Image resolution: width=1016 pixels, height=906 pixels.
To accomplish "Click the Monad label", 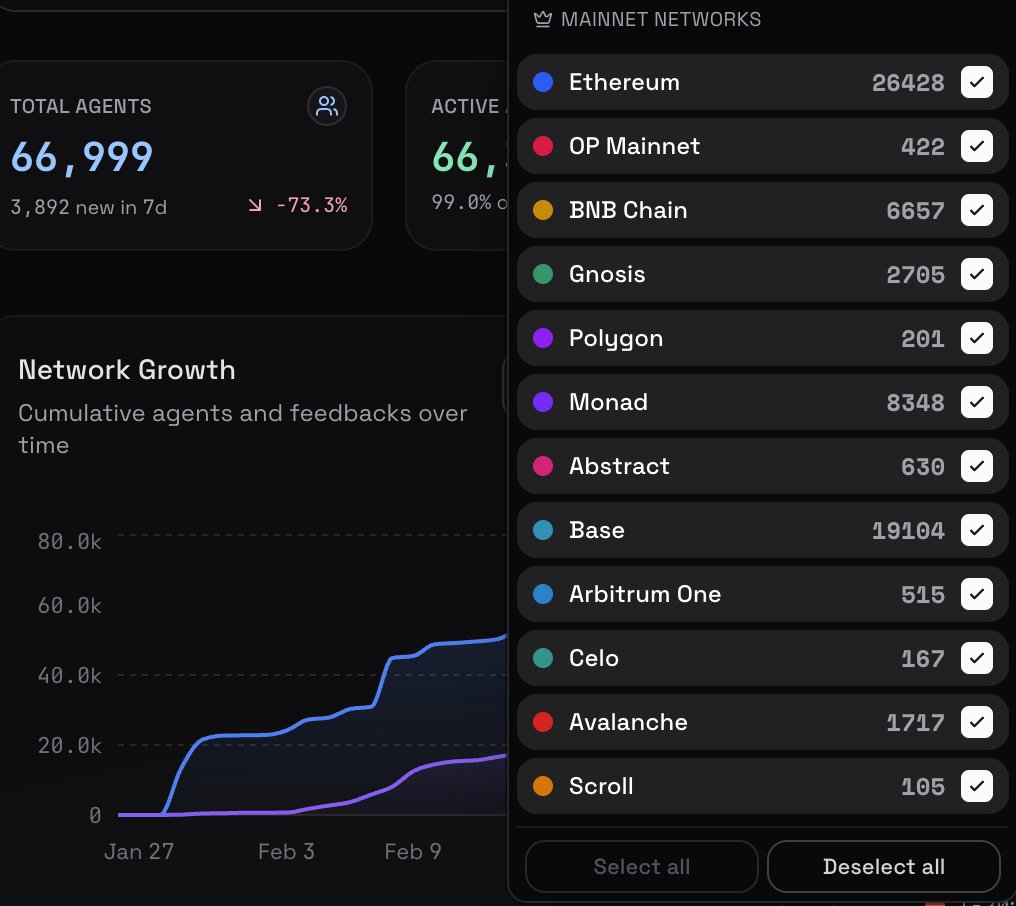I will pyautogui.click(x=608, y=402).
